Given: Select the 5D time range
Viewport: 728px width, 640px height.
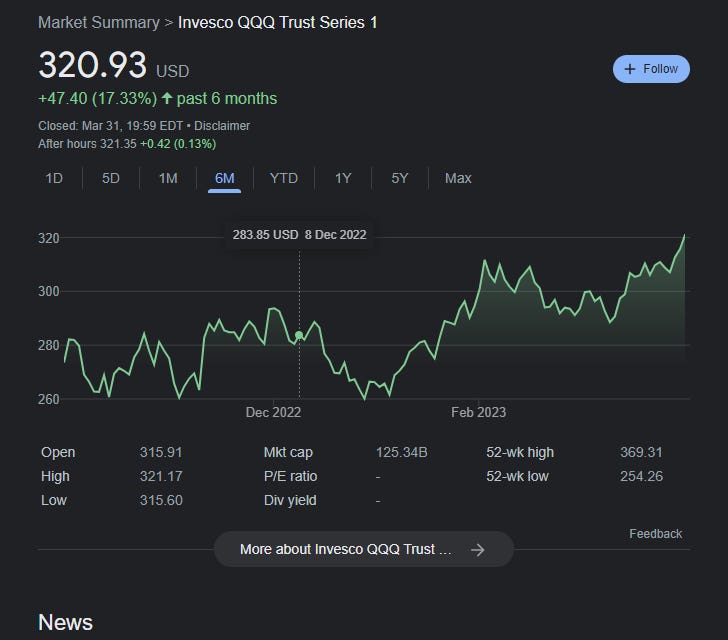Looking at the screenshot, I should coord(111,178).
